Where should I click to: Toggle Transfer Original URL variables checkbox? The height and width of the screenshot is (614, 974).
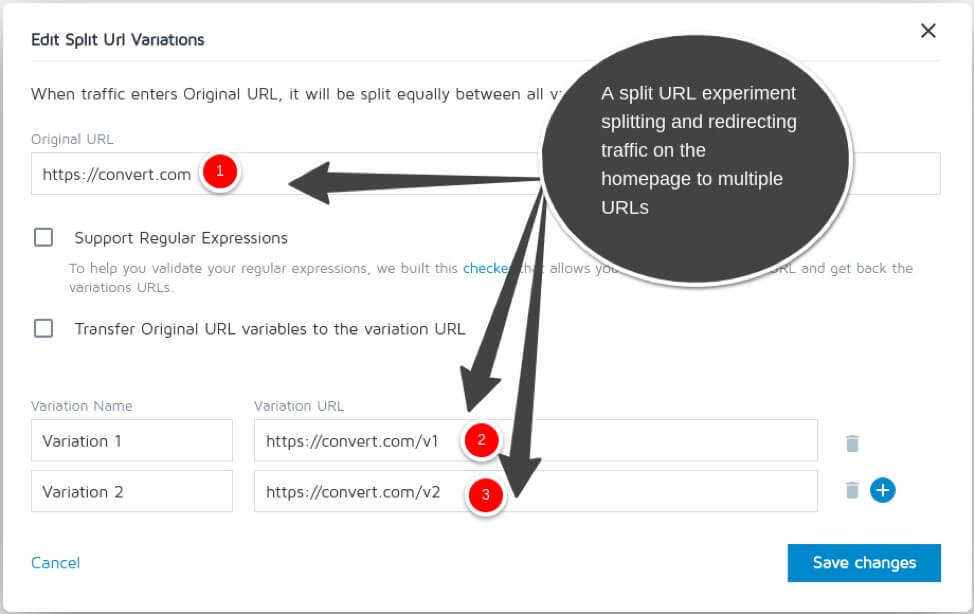click(43, 328)
